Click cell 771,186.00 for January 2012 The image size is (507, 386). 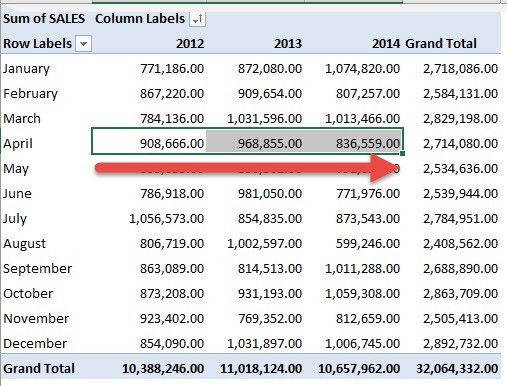172,69
